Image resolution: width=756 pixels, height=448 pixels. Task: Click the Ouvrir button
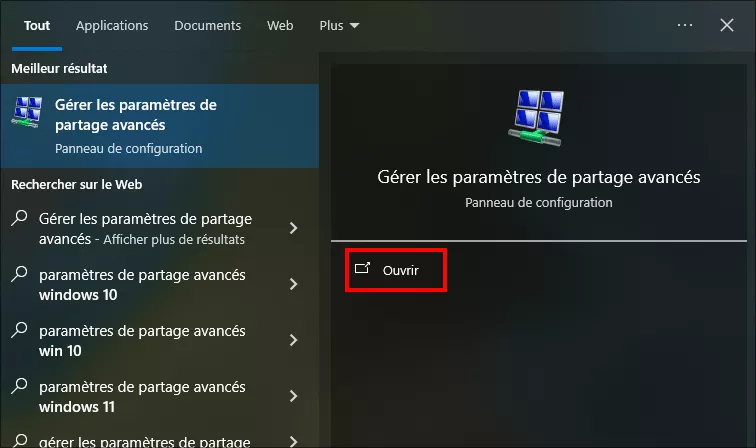[x=396, y=270]
